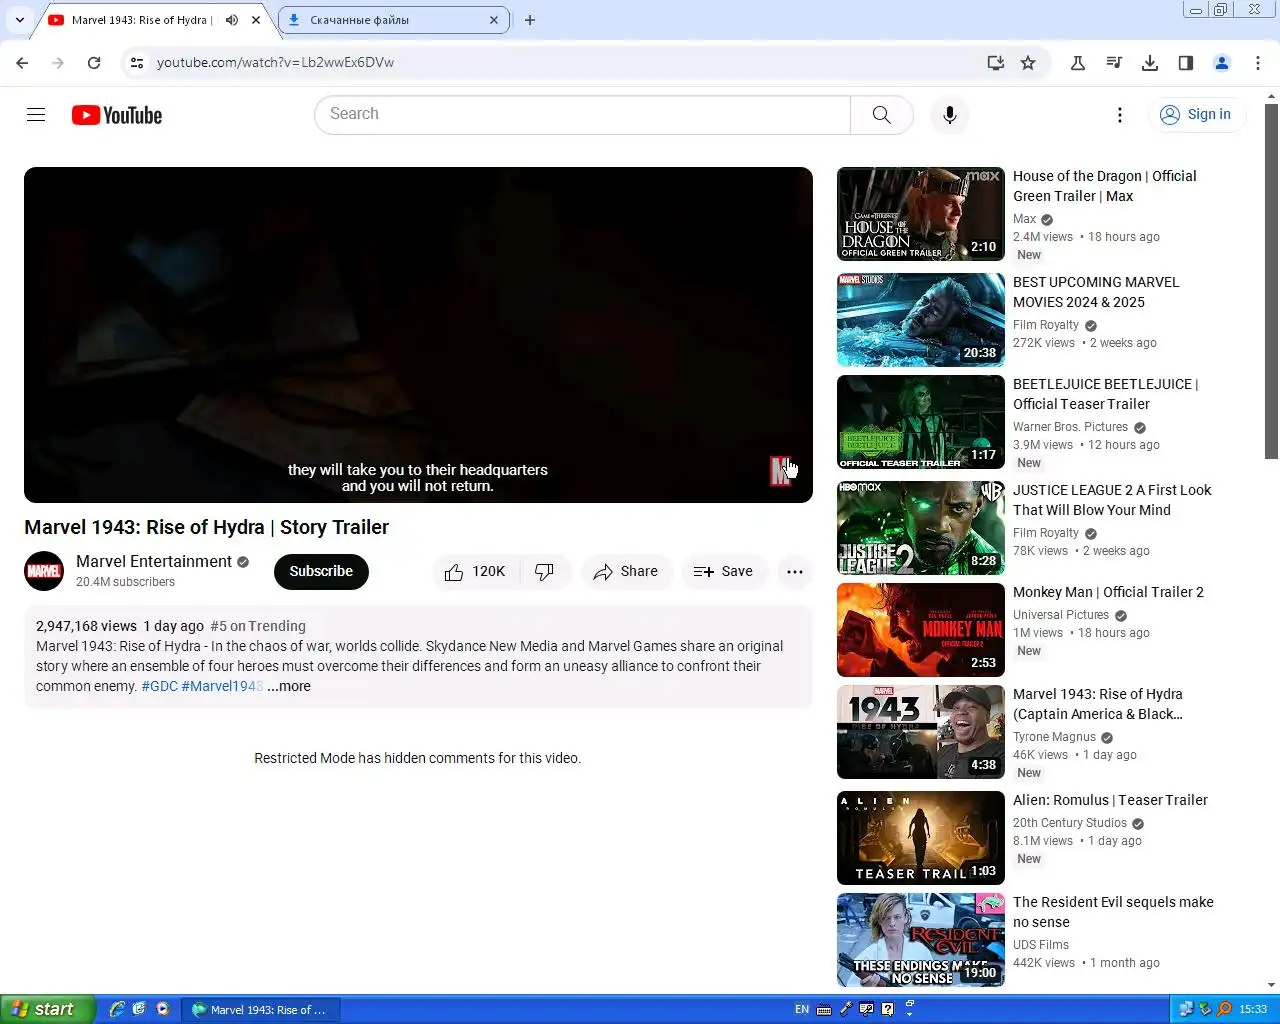Select Marvel 1943 taskbar window button
The width and height of the screenshot is (1280, 1024).
[x=259, y=1010]
